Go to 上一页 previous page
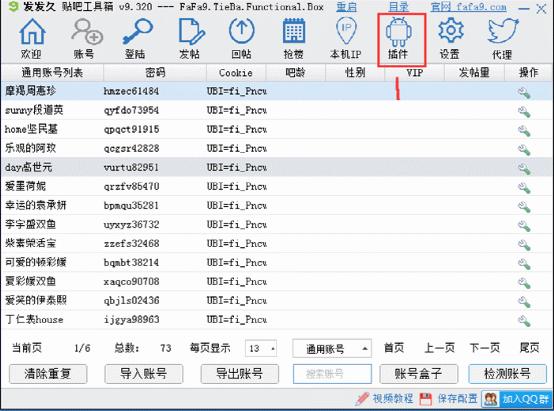The height and width of the screenshot is (411, 554). [440, 348]
